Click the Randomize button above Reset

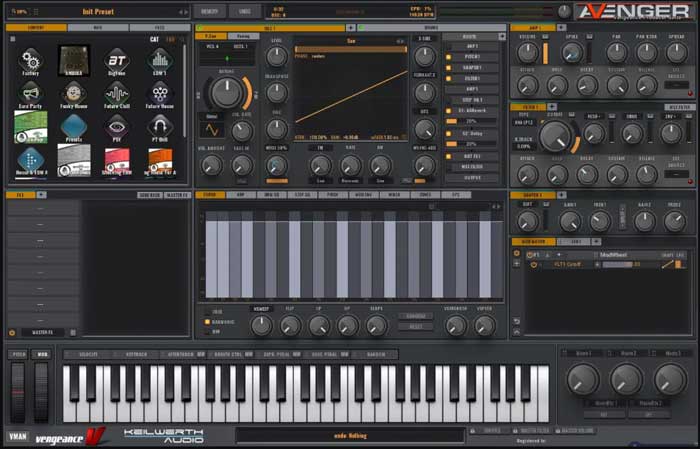point(416,316)
